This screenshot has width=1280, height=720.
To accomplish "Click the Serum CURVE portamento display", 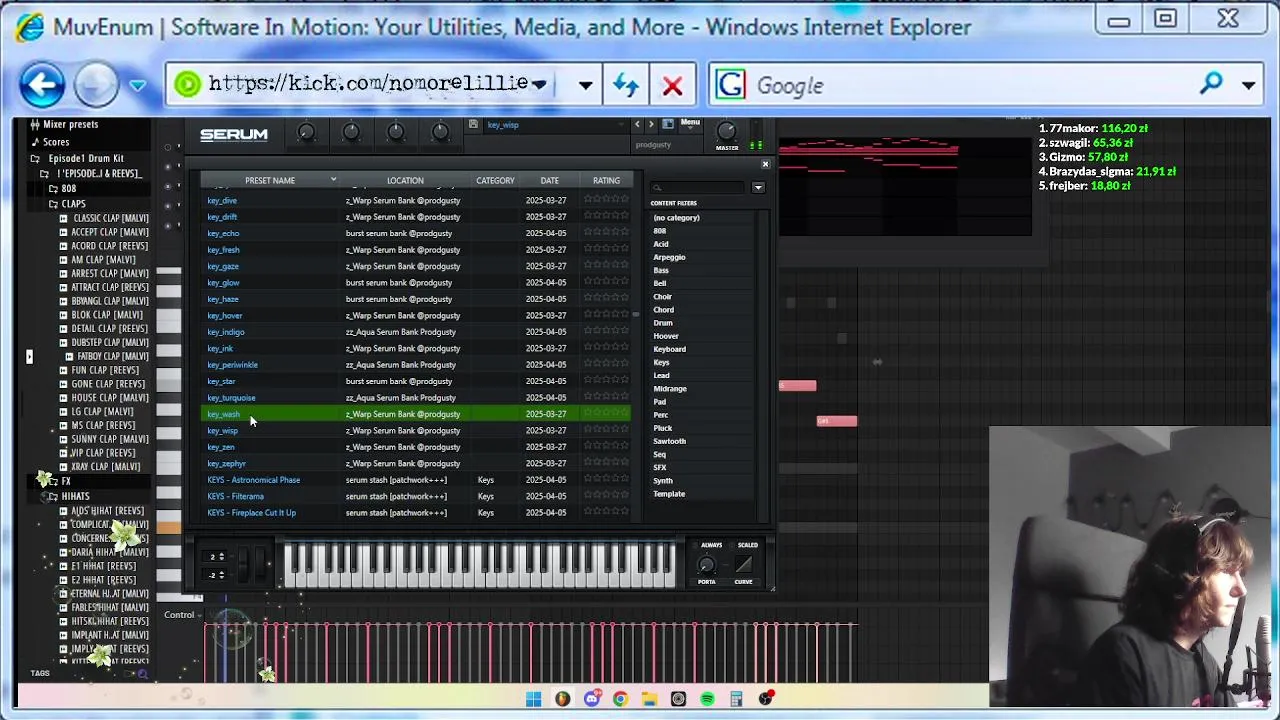I will (x=743, y=565).
